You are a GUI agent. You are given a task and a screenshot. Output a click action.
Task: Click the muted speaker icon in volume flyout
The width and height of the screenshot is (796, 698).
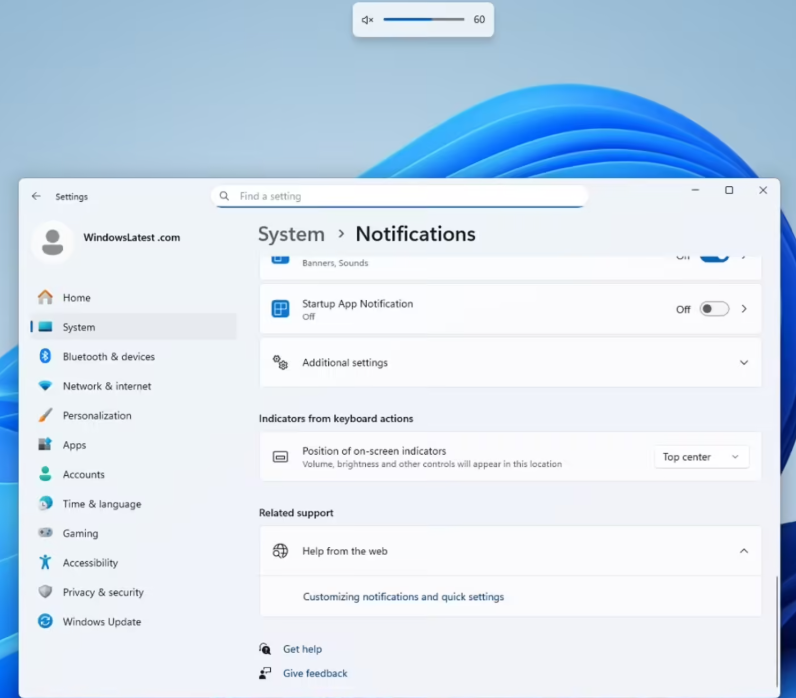click(367, 20)
